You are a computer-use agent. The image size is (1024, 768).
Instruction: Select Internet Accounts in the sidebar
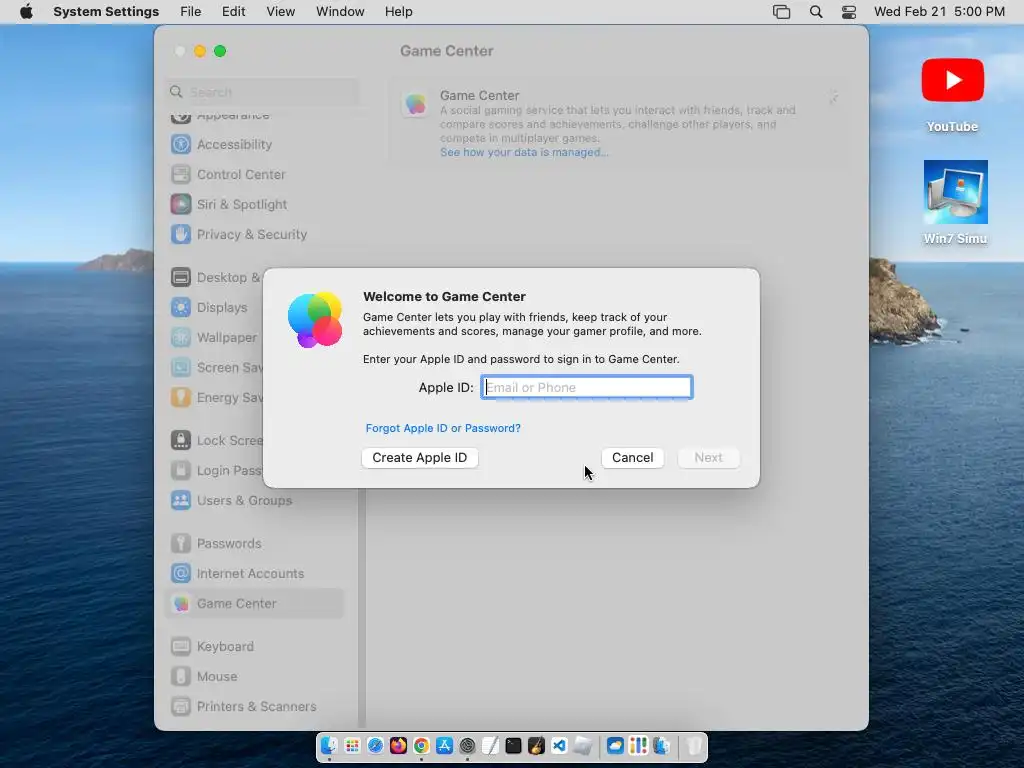pyautogui.click(x=255, y=574)
